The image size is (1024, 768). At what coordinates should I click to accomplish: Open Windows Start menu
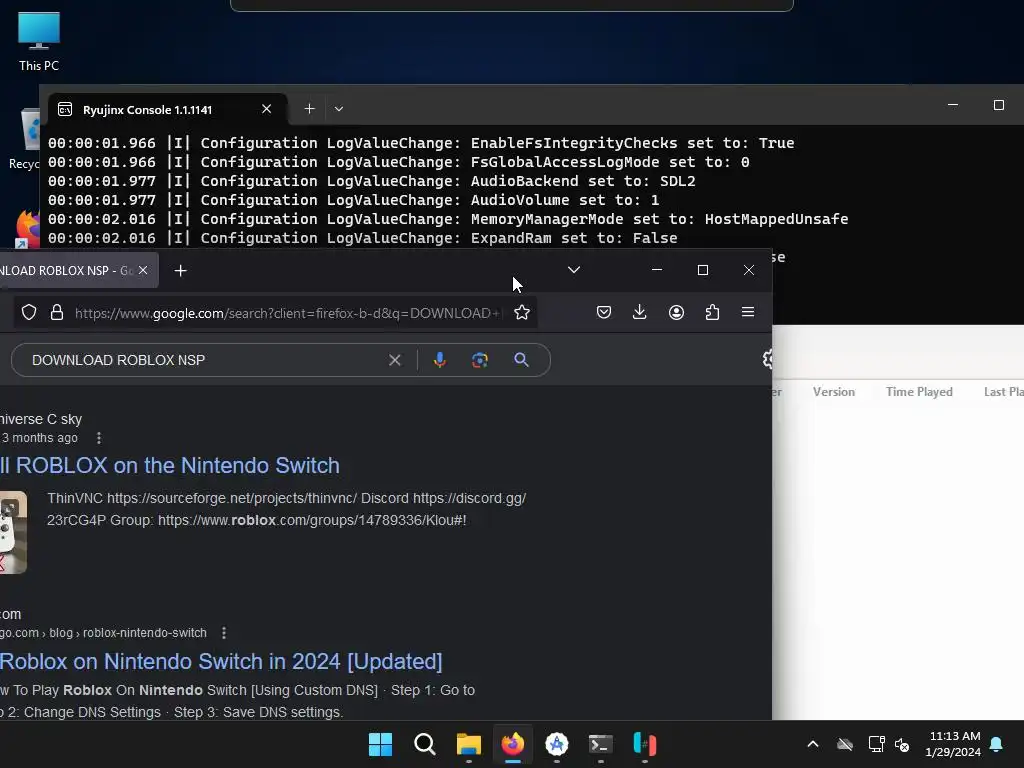click(x=380, y=744)
